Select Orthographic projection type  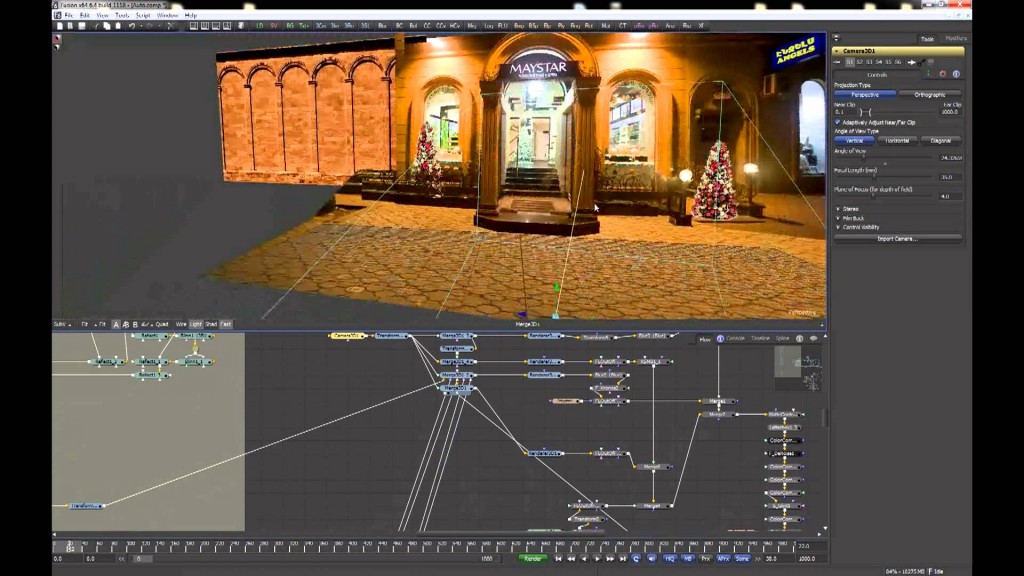[929, 95]
